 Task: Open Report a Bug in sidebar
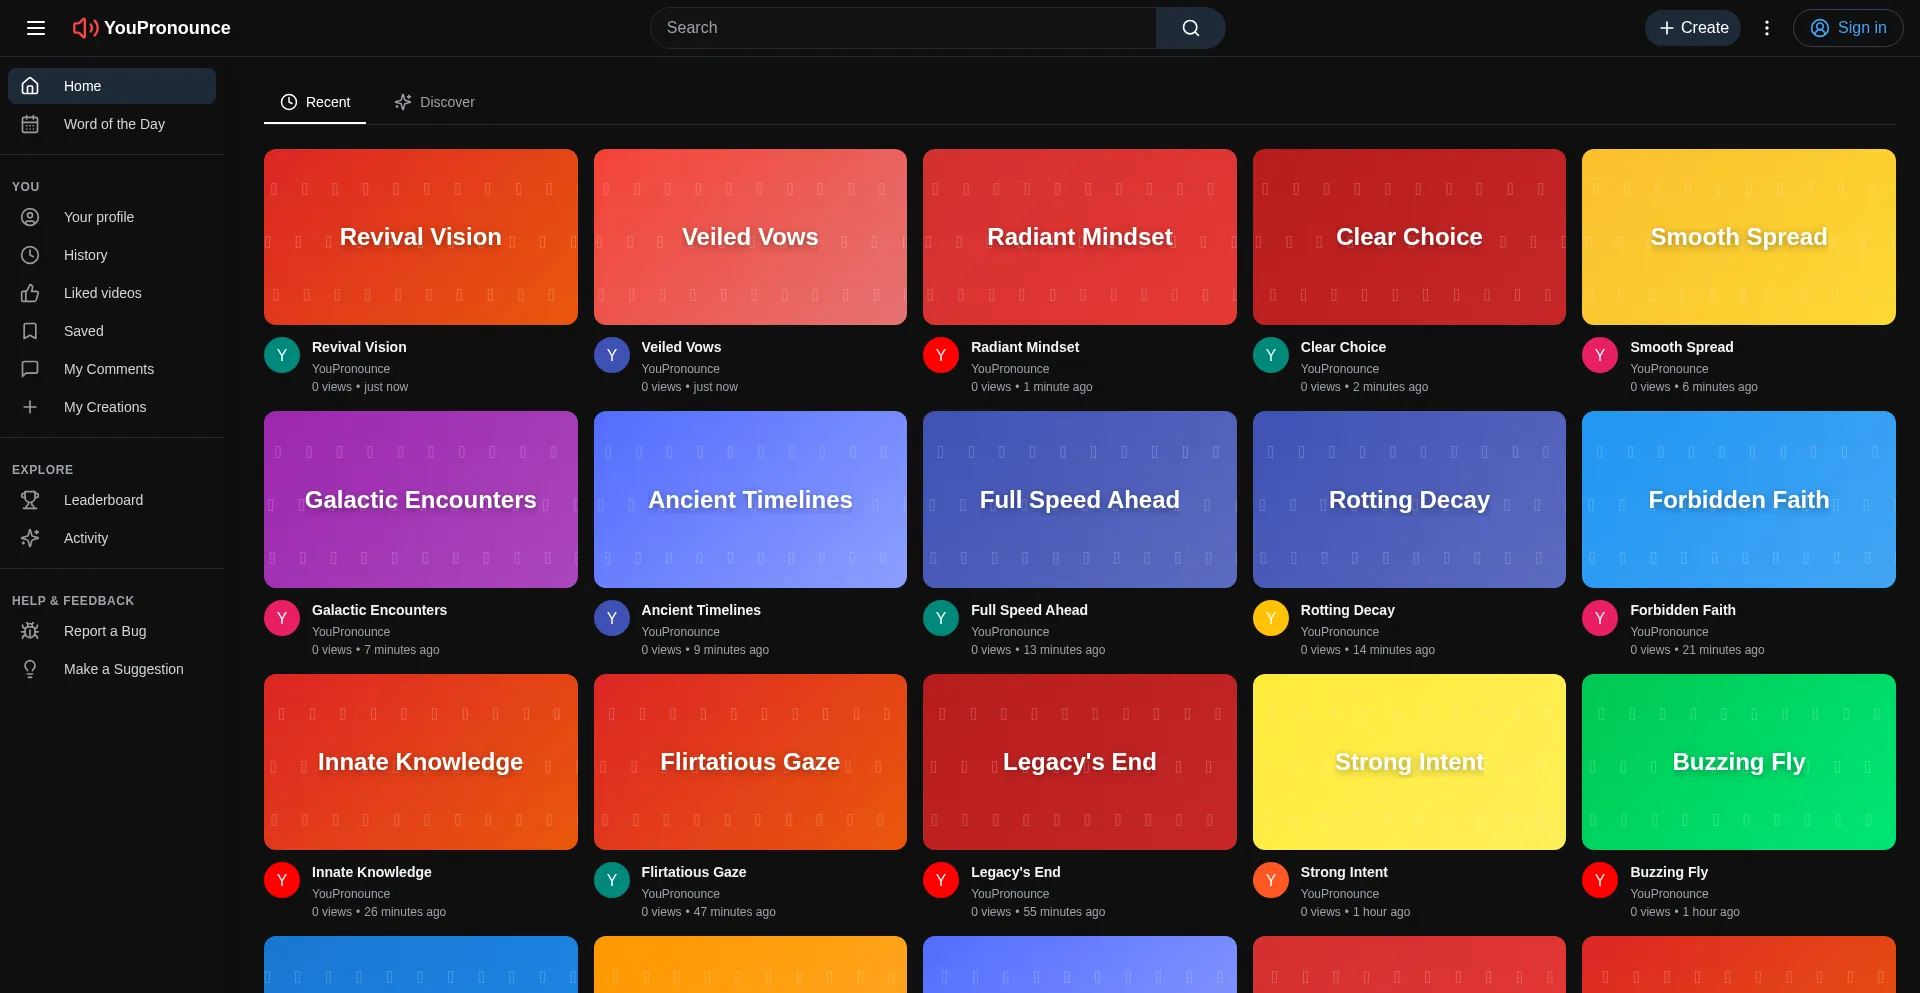tap(104, 631)
